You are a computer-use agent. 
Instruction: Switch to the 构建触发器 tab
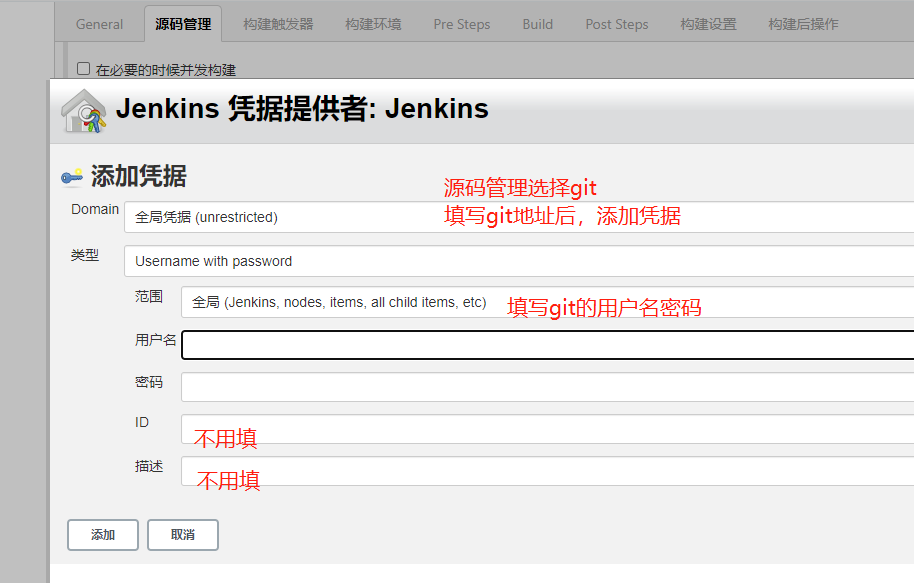[278, 24]
